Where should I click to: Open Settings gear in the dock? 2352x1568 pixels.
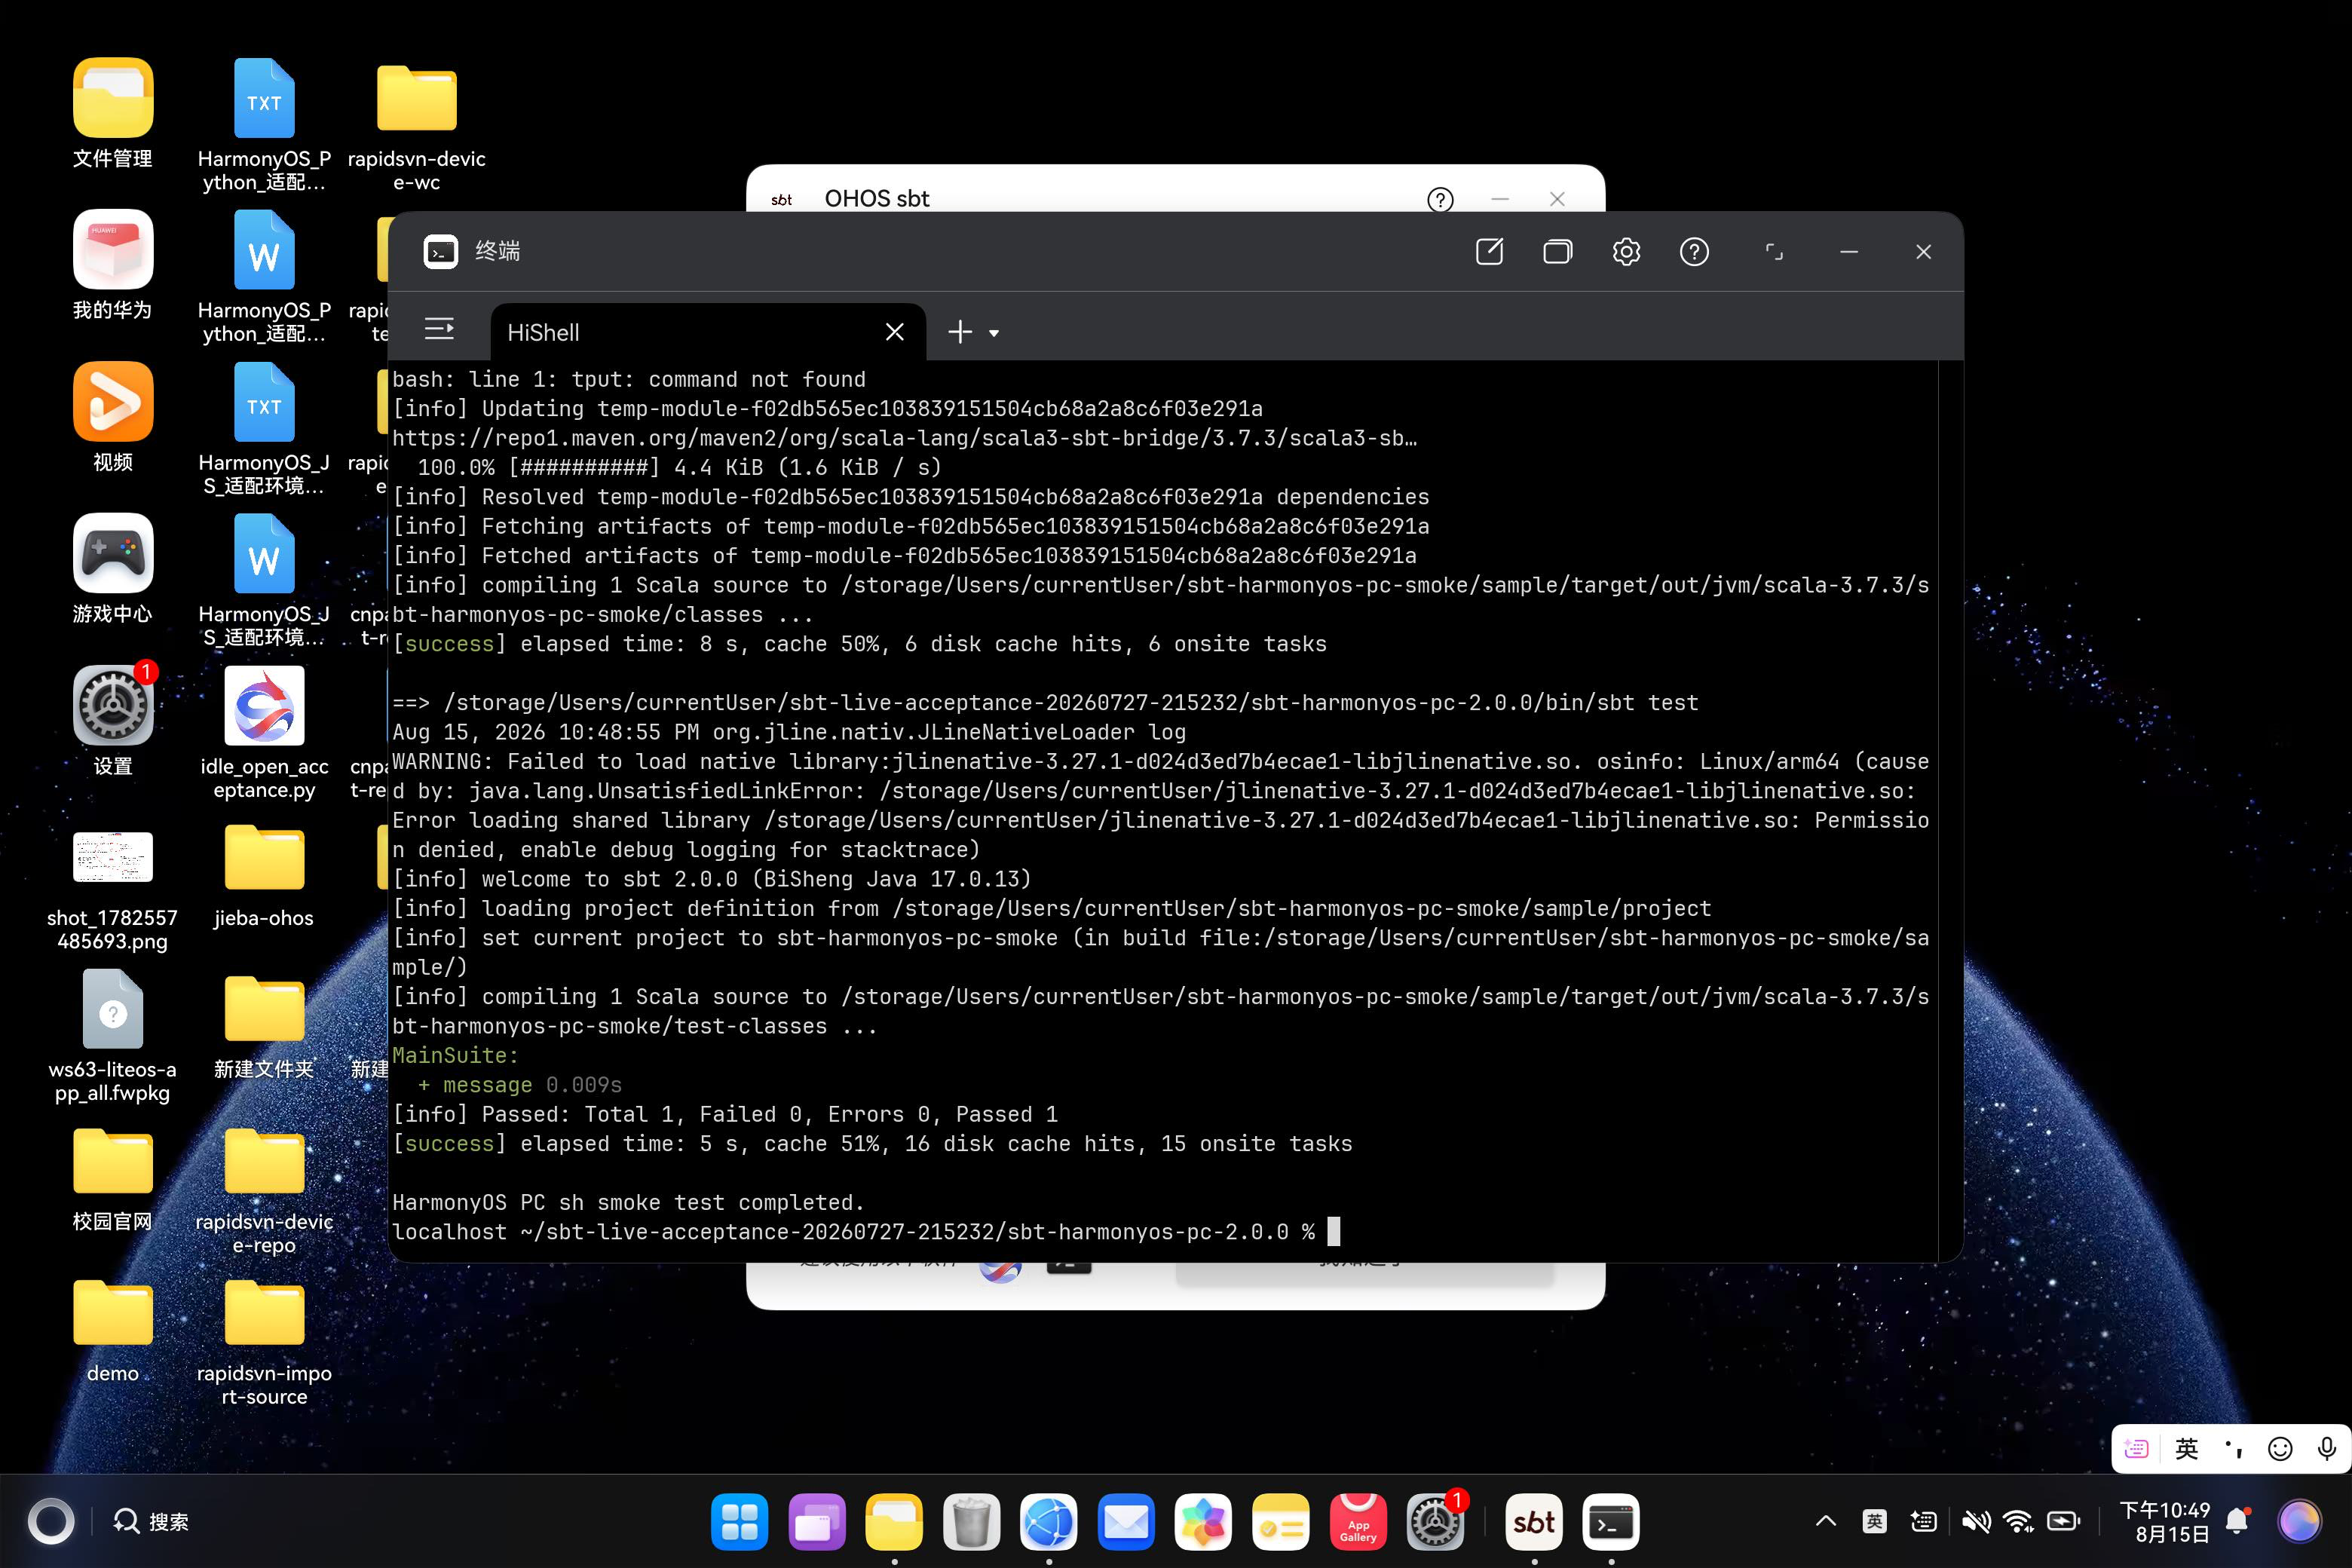click(1435, 1522)
